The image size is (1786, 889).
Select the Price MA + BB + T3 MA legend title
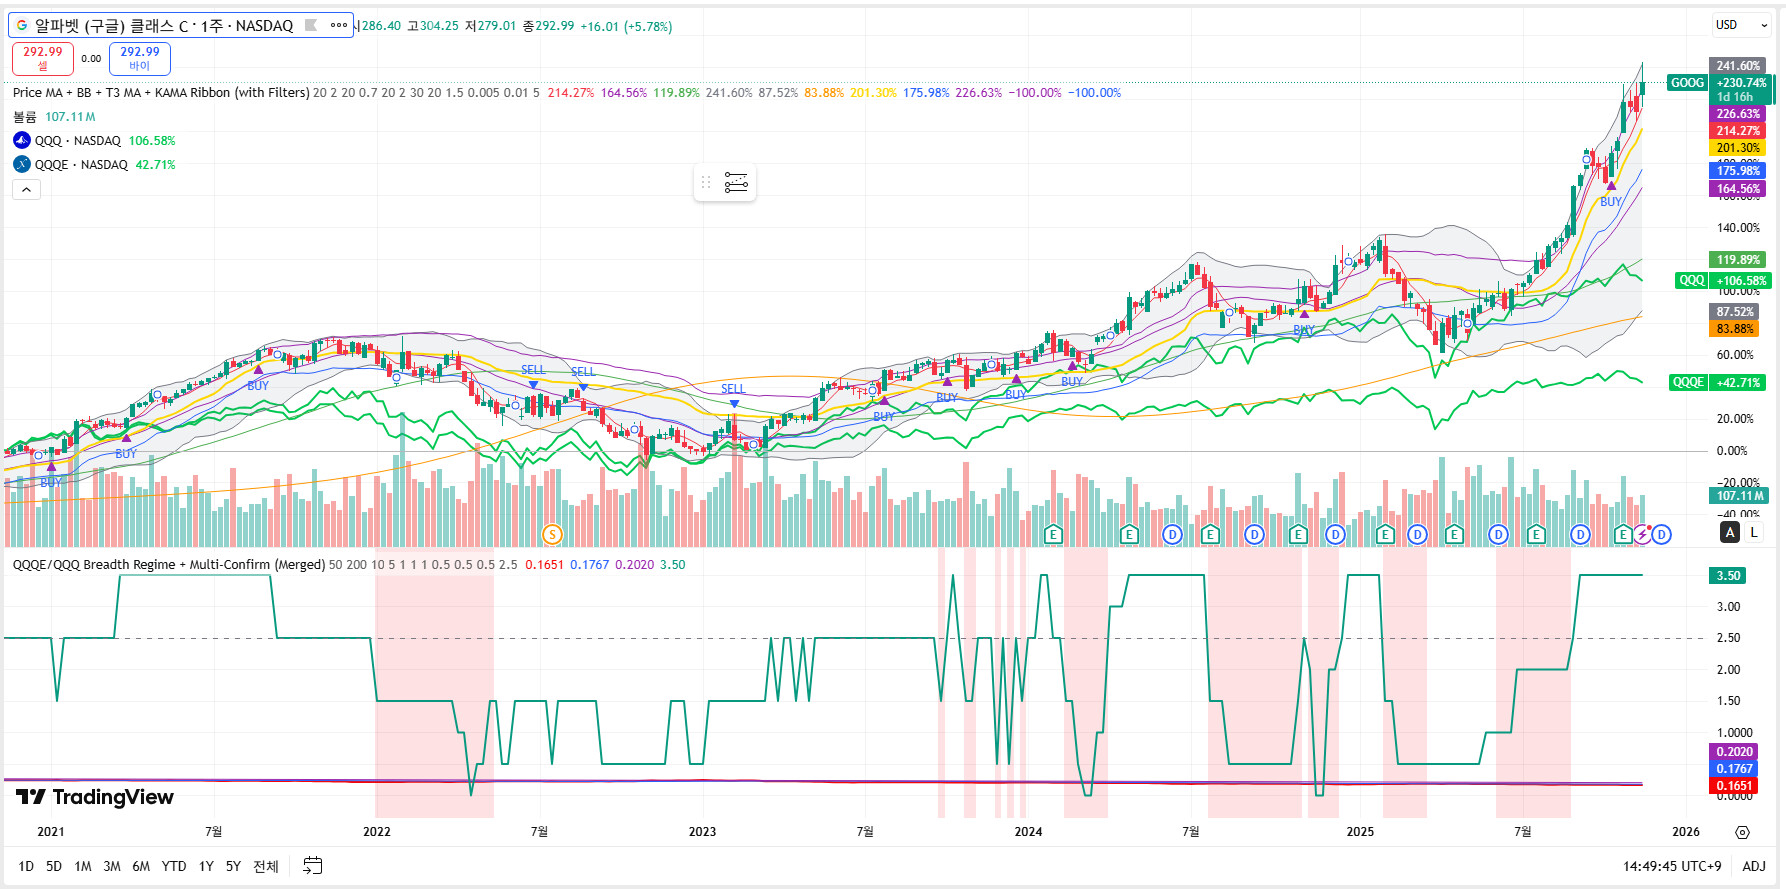click(161, 93)
